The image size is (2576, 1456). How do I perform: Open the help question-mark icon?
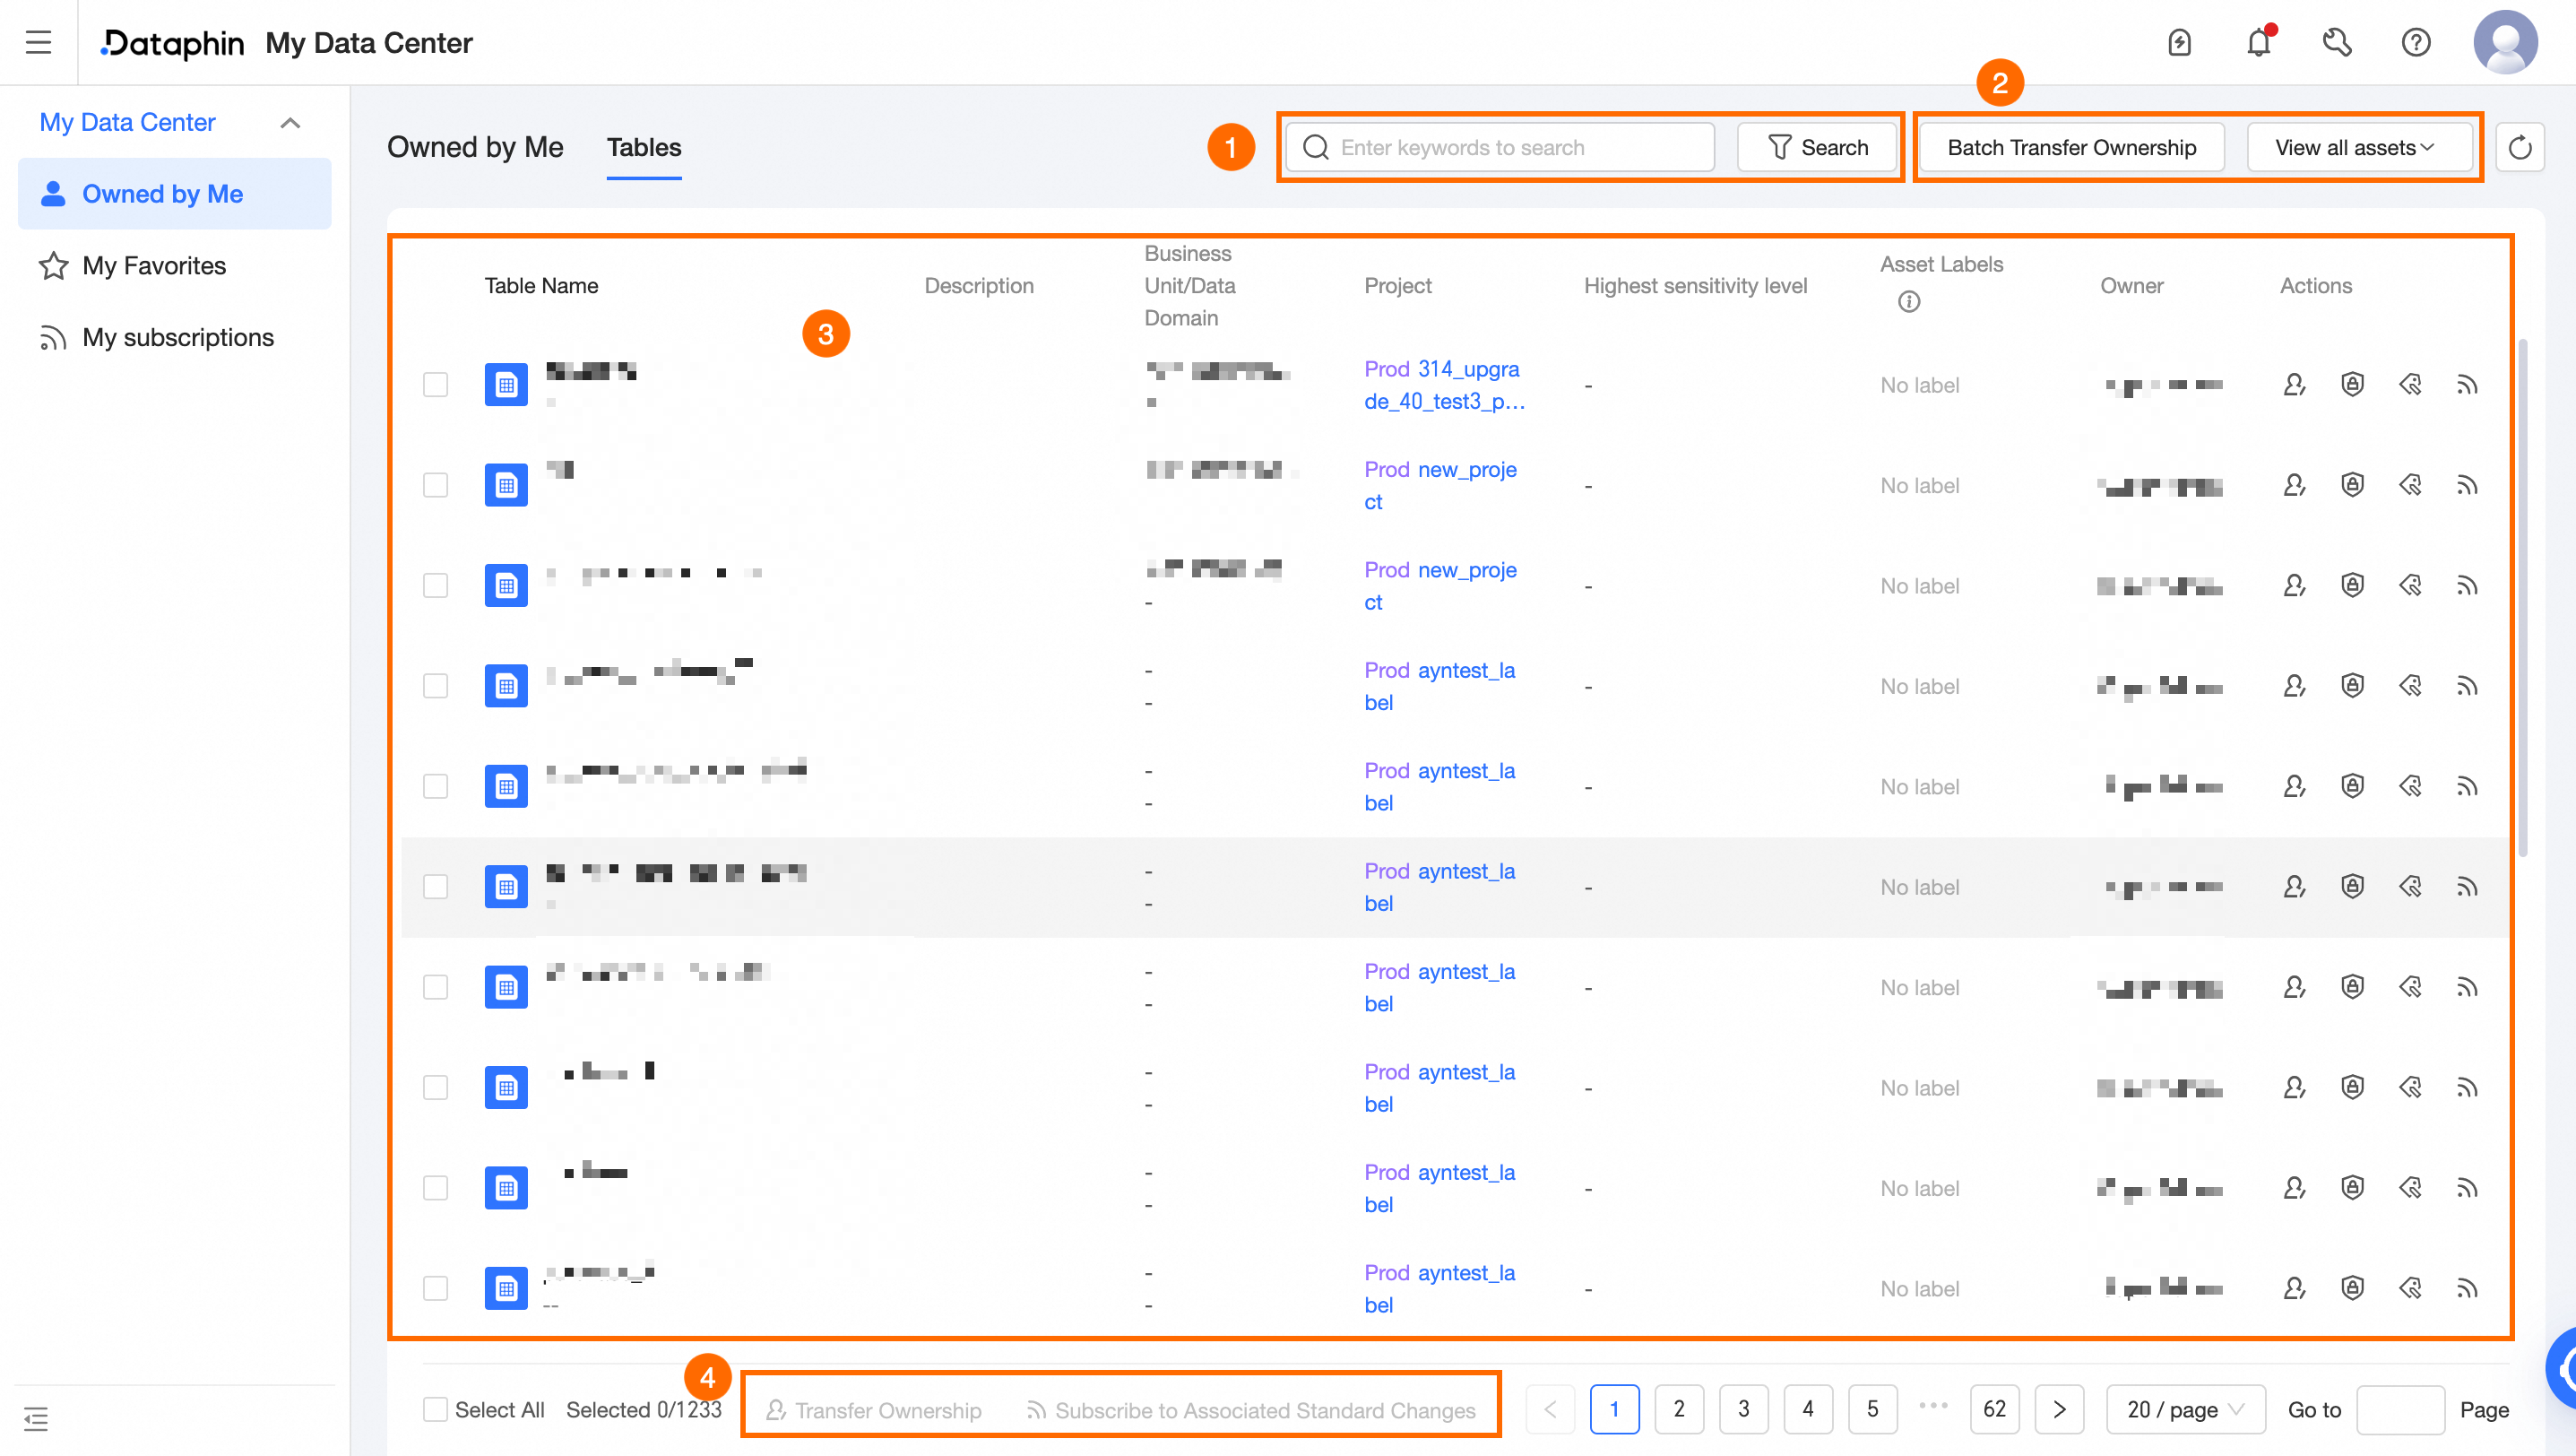coord(2416,42)
